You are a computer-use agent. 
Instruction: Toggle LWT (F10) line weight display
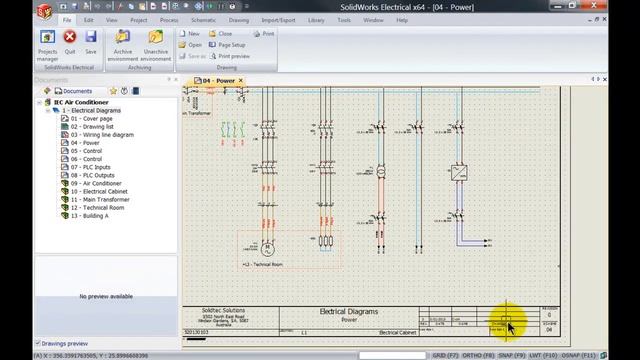543,356
